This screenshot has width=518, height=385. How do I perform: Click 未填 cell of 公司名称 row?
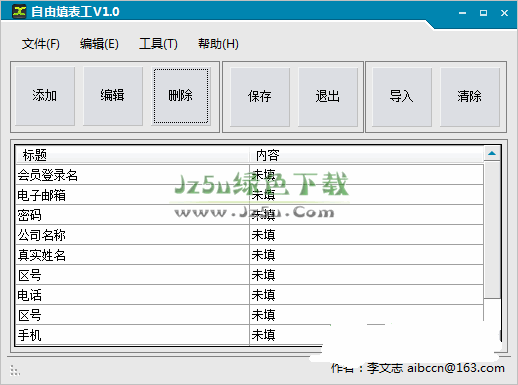click(x=366, y=235)
